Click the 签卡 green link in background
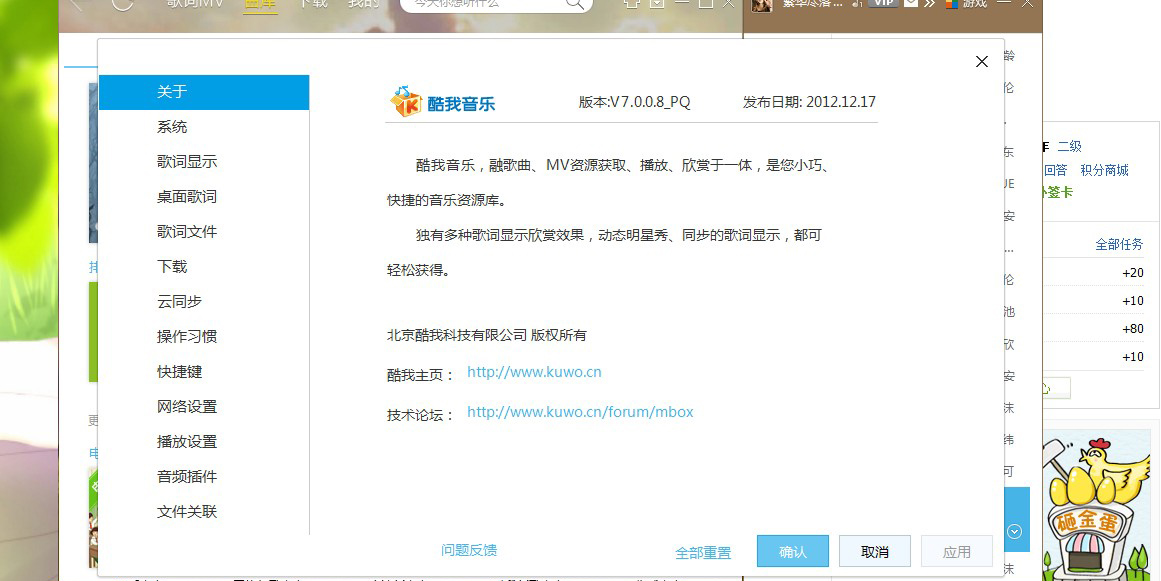The height and width of the screenshot is (581, 1161). click(1058, 192)
